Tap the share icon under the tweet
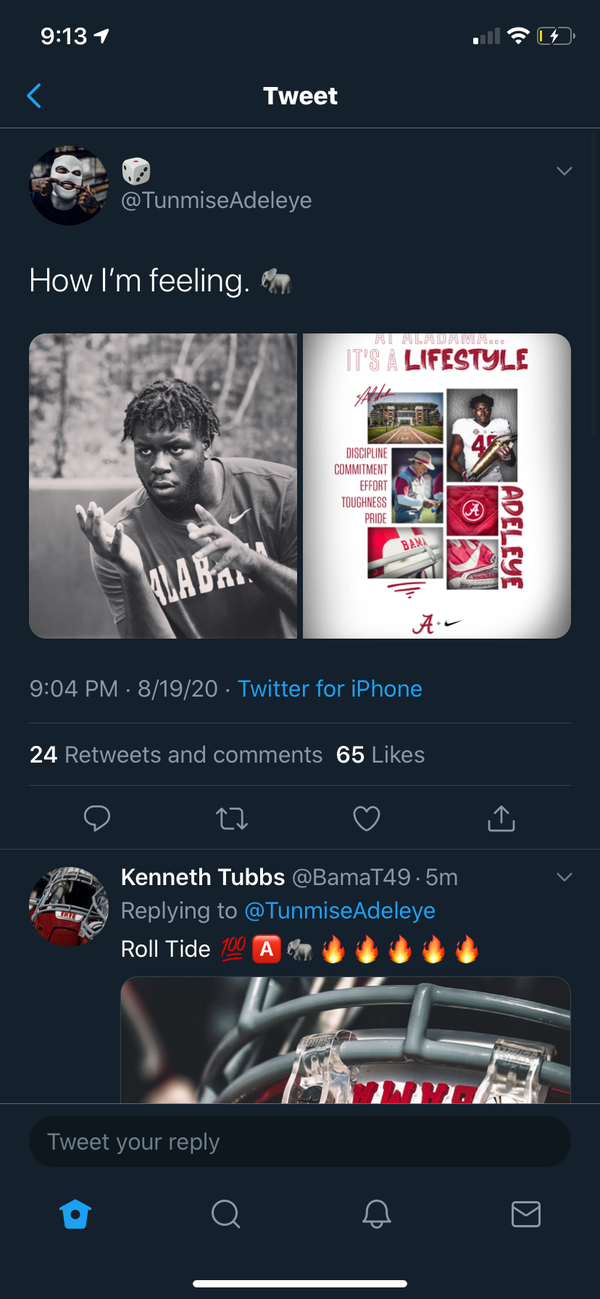Screen dimensions: 600x1299 [x=501, y=819]
